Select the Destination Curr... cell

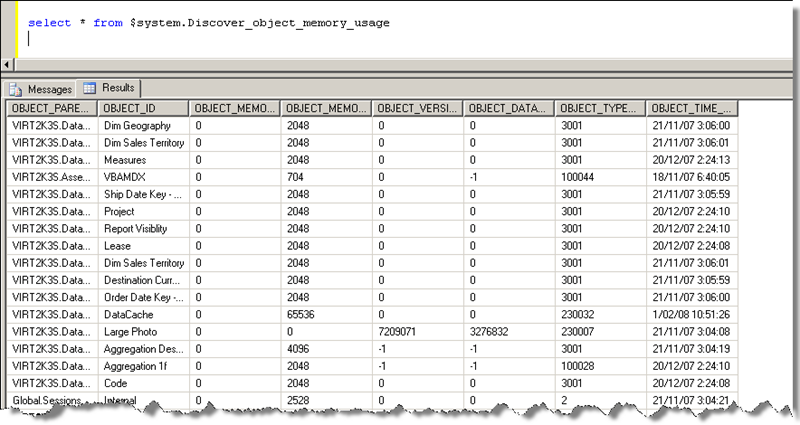143,280
